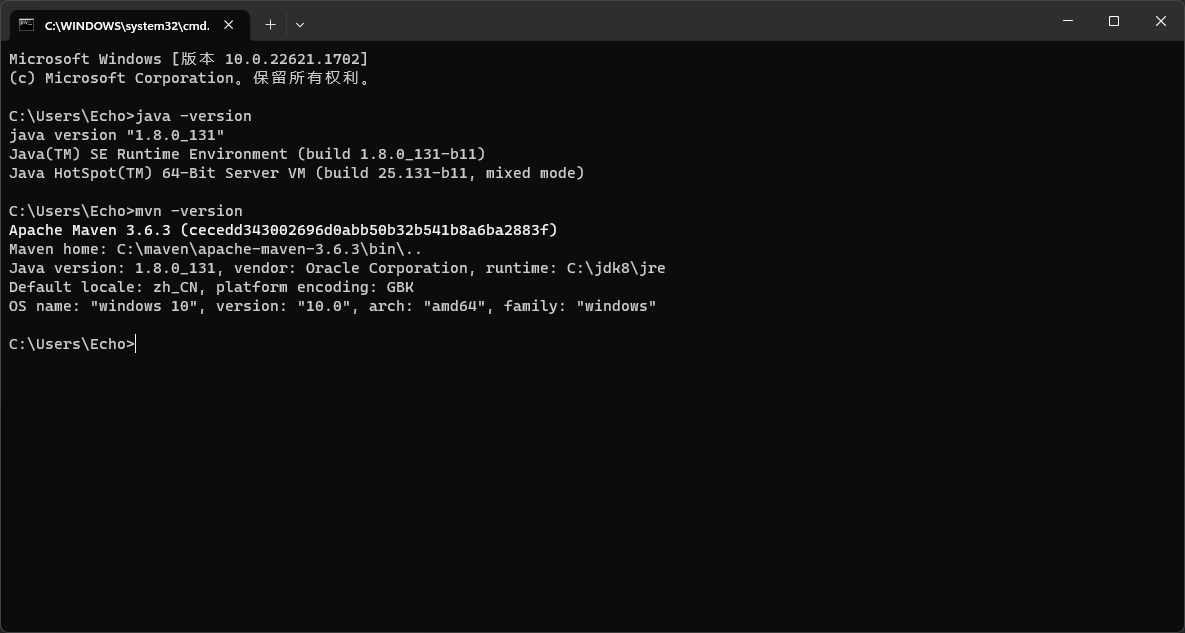Maximize the terminal window
Viewport: 1185px width, 633px height.
(1114, 21)
